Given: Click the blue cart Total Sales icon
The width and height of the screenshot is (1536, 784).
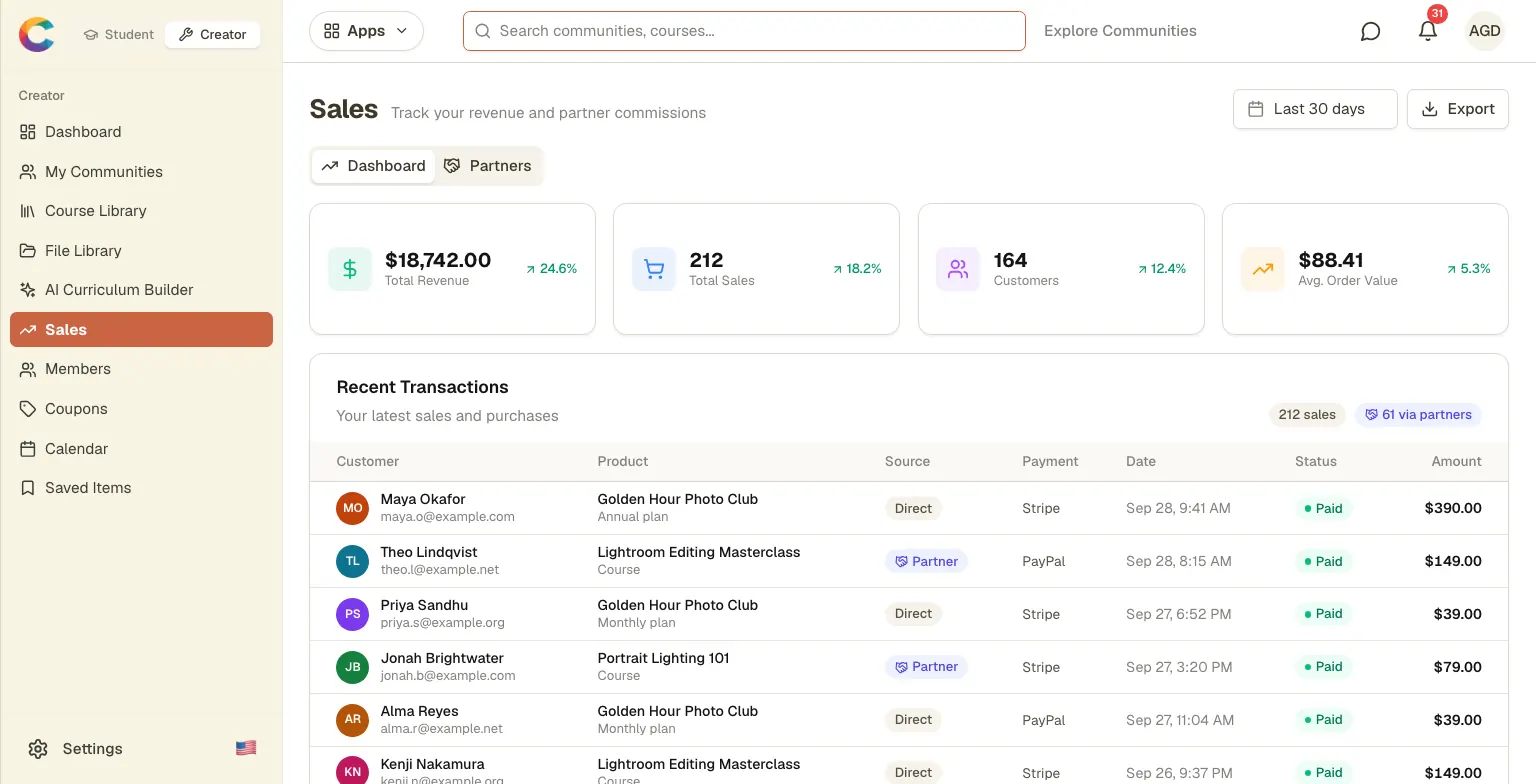Looking at the screenshot, I should [x=654, y=269].
